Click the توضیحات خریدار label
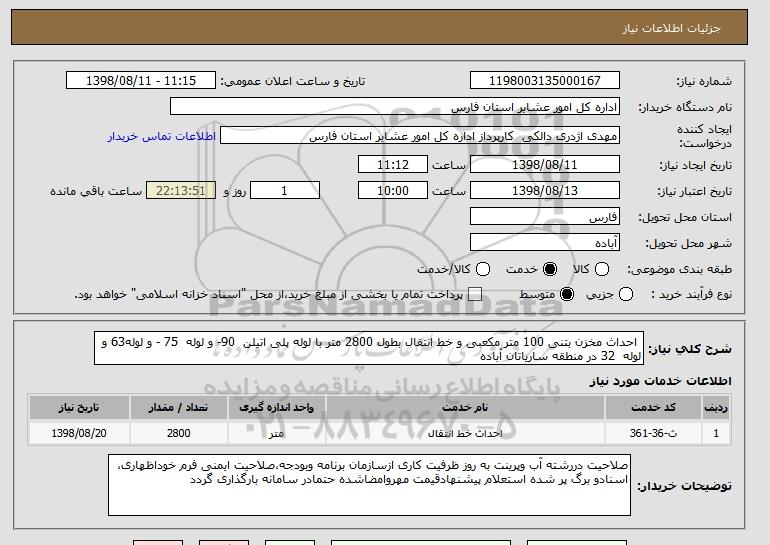The image size is (770, 545). coord(684,486)
